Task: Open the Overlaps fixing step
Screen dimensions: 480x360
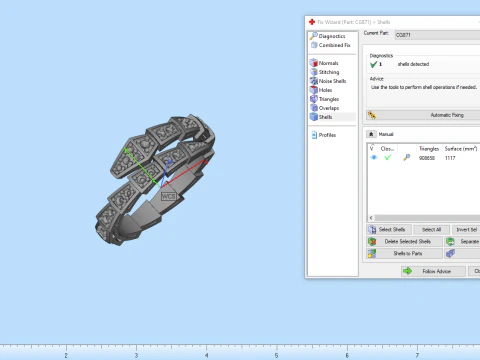Action: tap(324, 108)
